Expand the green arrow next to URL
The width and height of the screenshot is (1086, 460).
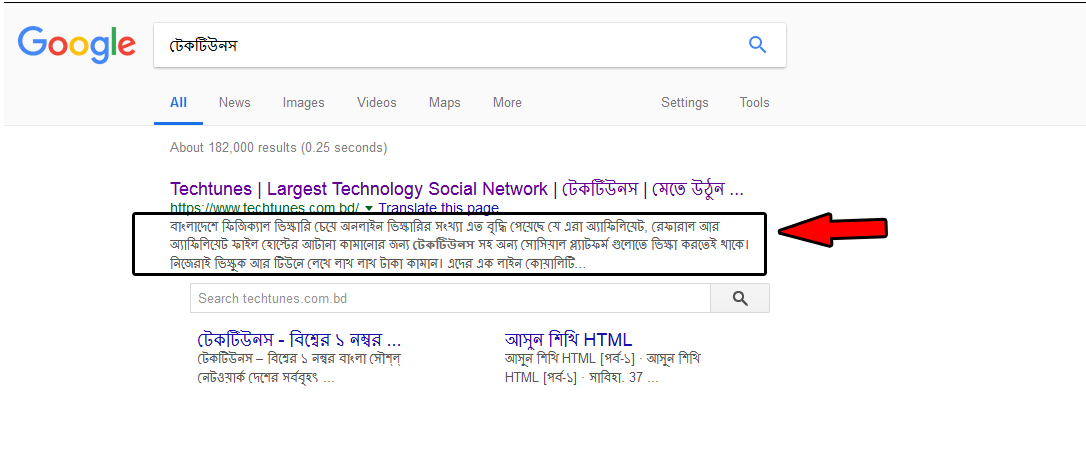(369, 208)
